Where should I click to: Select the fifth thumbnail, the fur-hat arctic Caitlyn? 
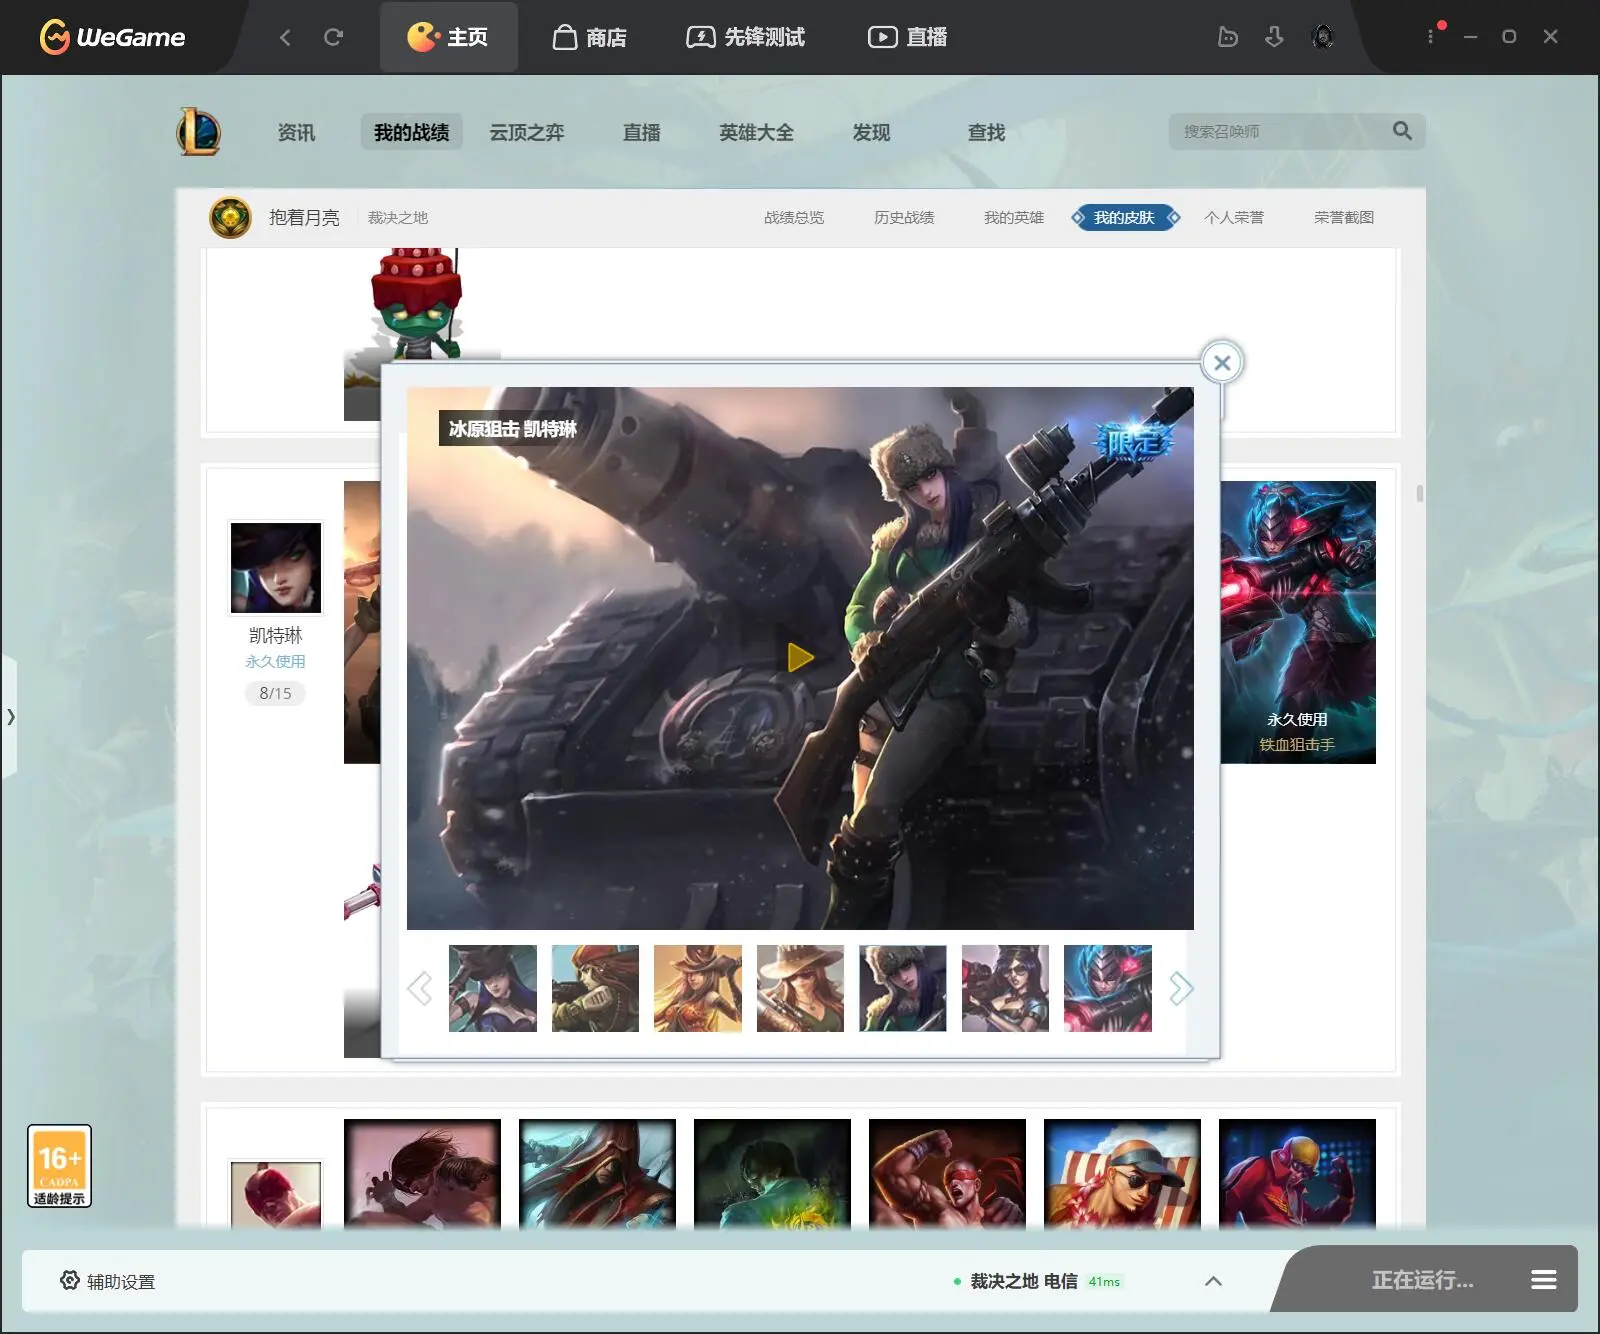coord(903,988)
